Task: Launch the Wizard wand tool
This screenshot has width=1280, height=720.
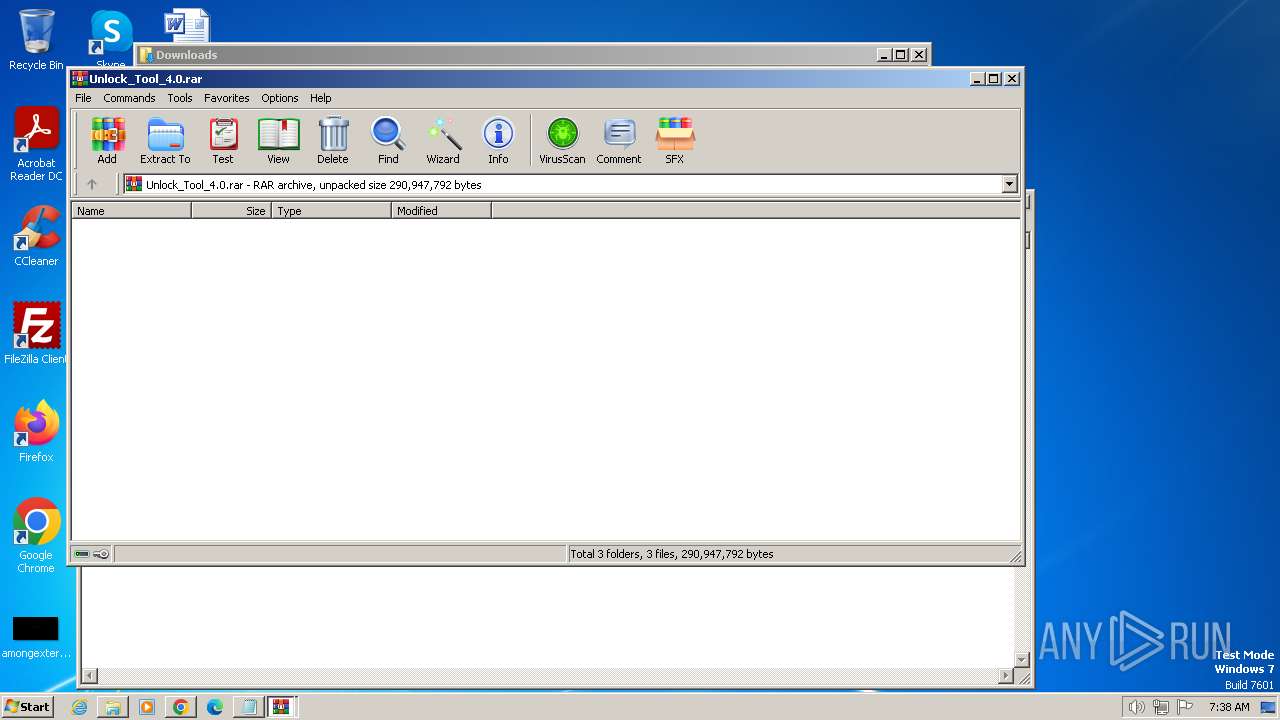Action: point(443,140)
